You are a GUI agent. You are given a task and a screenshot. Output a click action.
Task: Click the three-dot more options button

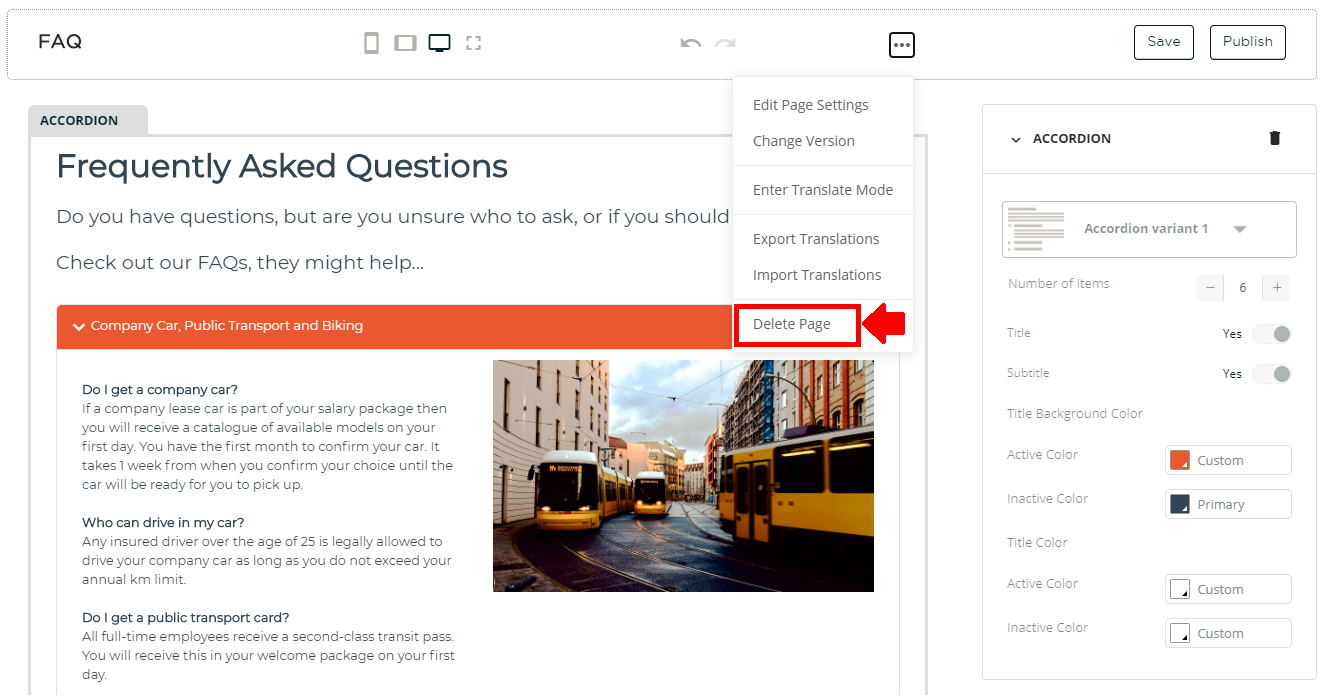[902, 45]
